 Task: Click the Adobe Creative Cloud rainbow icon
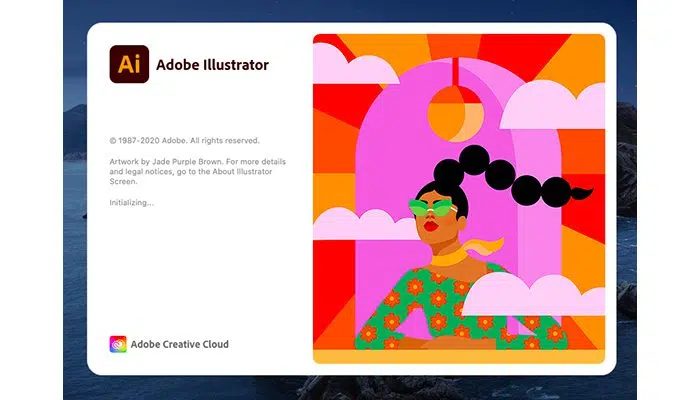(118, 344)
